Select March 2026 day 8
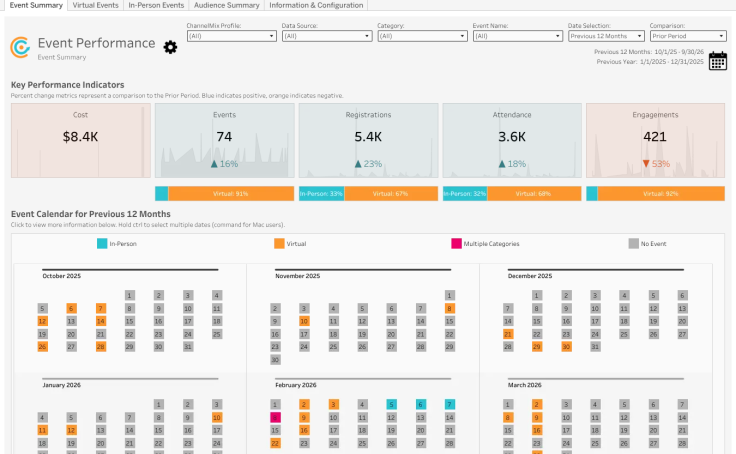Screen dimensions: 736x454 tap(507, 417)
